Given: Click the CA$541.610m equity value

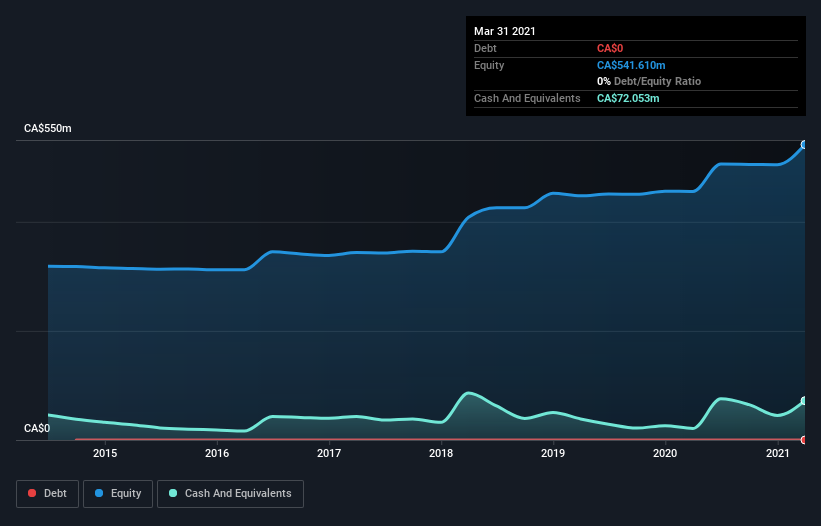Looking at the screenshot, I should click(631, 65).
